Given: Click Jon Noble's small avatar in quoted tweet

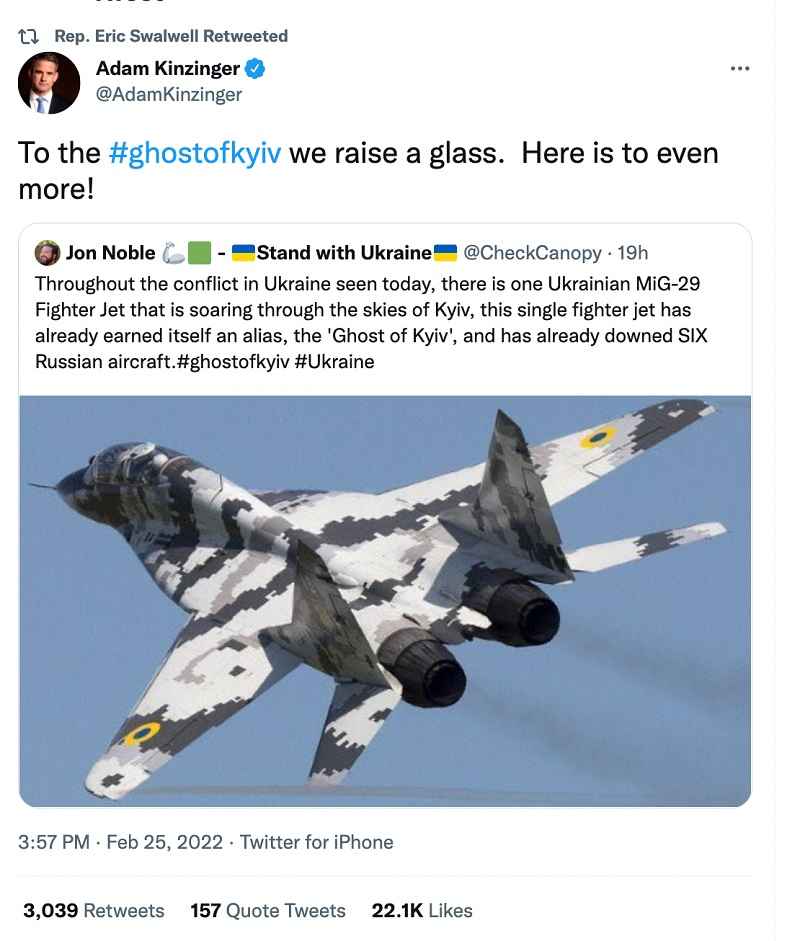Looking at the screenshot, I should point(46,252).
